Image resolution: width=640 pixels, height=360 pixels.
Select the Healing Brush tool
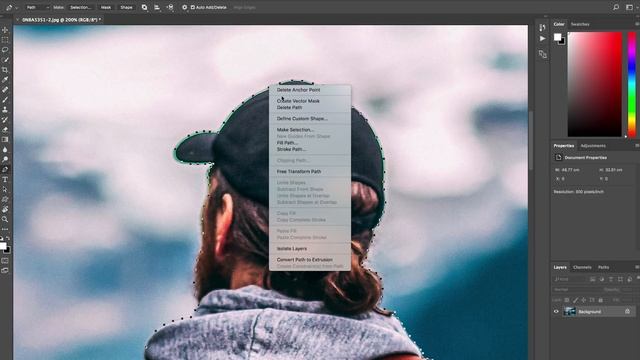click(5, 90)
